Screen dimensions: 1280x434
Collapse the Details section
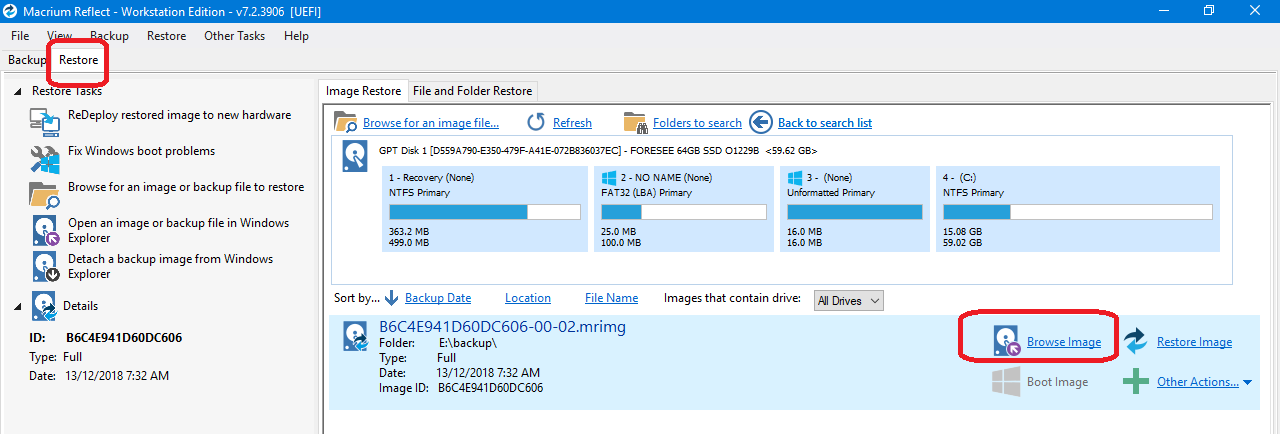[x=17, y=306]
